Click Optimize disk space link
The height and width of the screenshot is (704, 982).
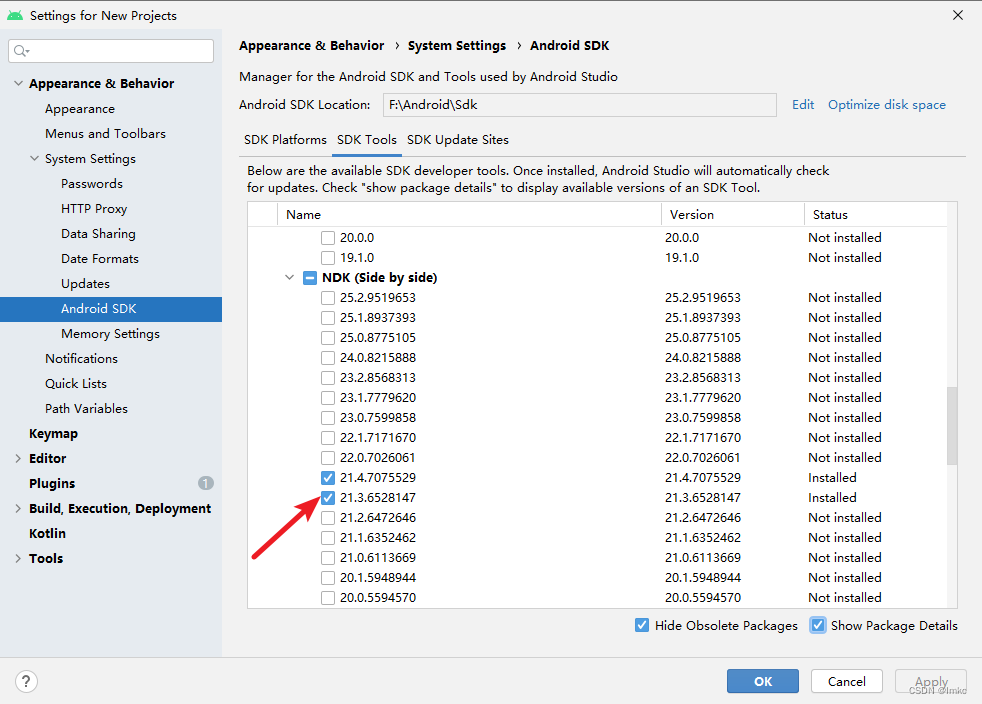tap(887, 105)
